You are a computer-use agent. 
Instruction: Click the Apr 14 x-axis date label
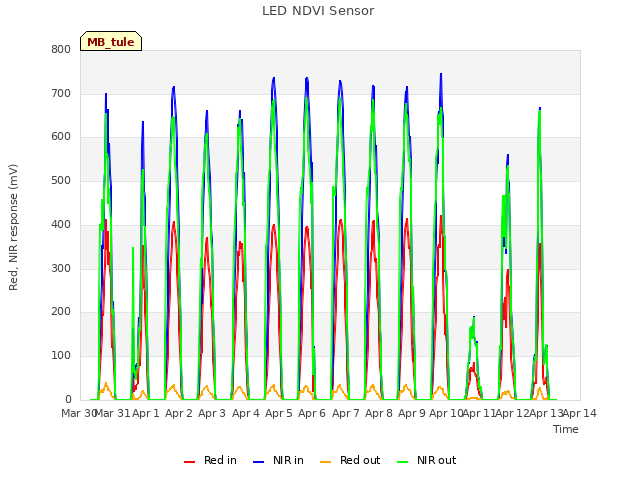pos(580,413)
